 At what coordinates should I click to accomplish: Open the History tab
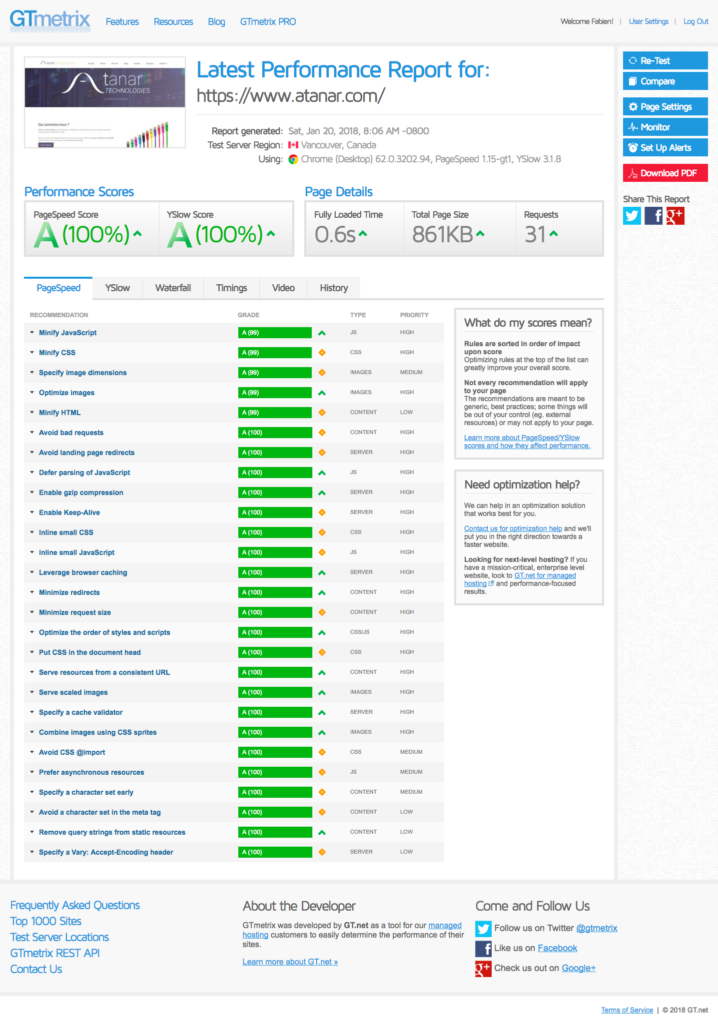pos(334,288)
